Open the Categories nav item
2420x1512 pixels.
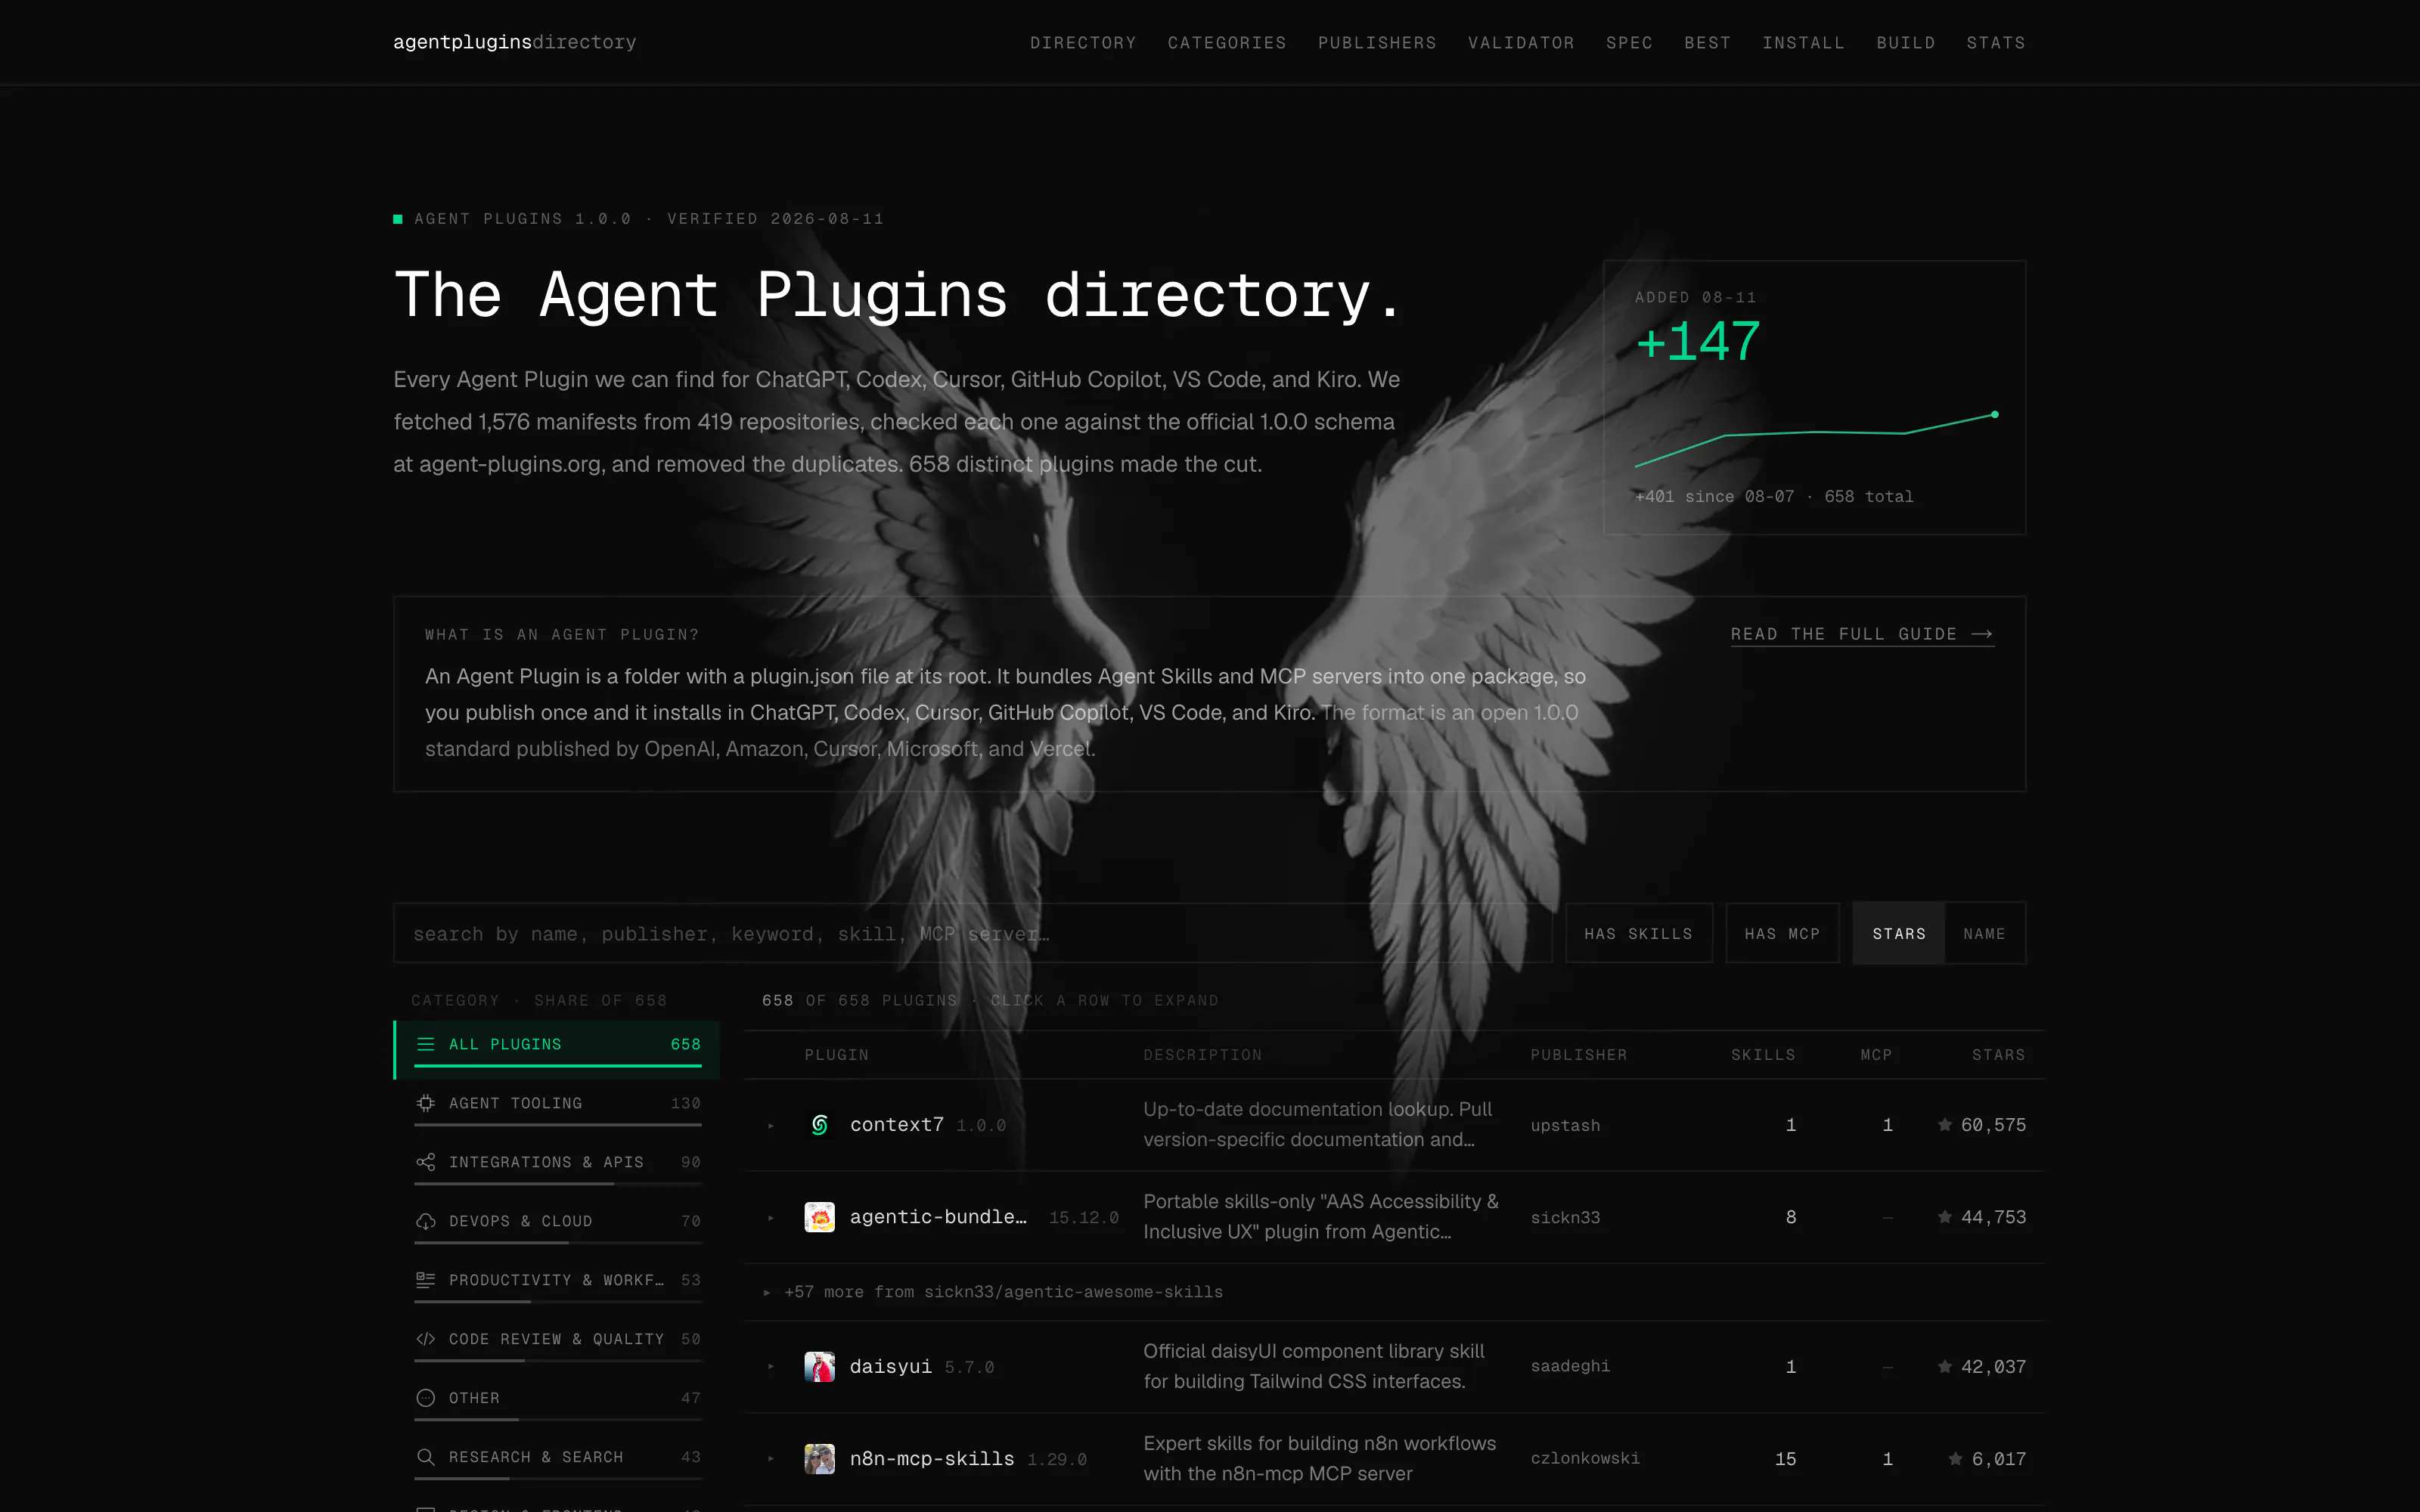click(1227, 43)
